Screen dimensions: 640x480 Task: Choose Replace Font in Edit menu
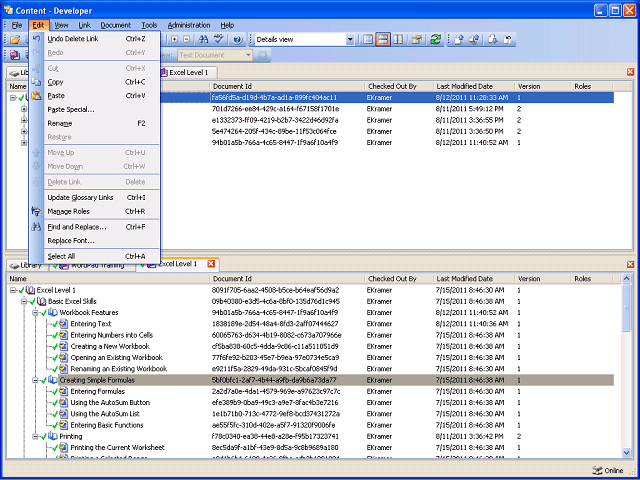click(95, 241)
